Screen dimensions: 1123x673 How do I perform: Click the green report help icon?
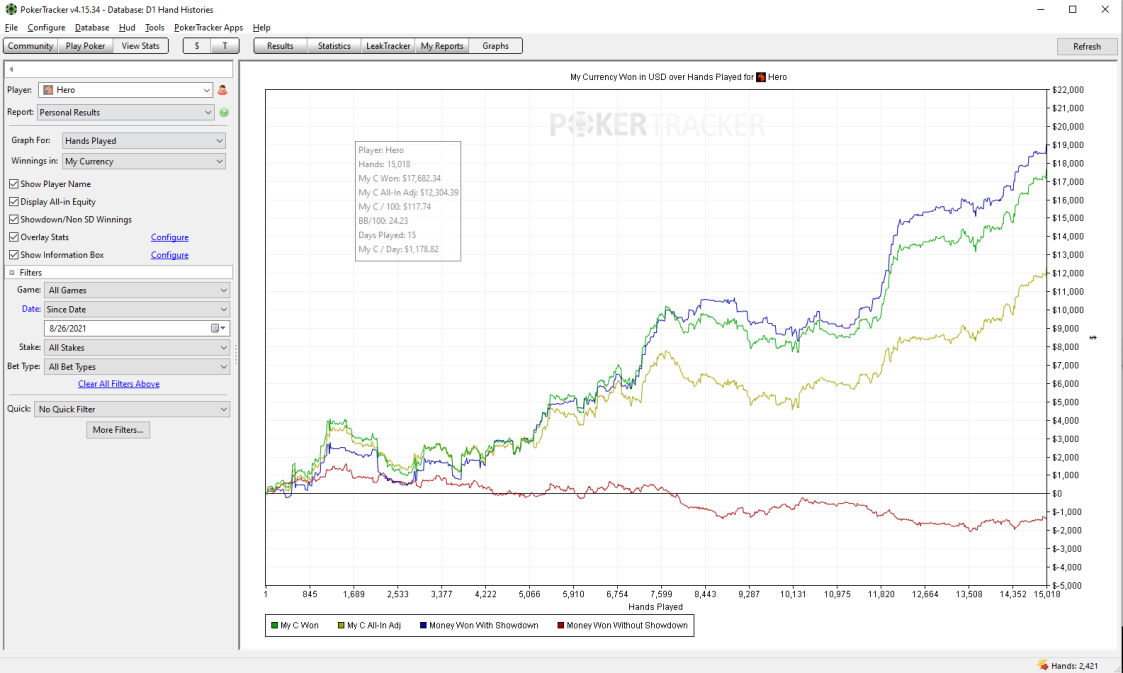point(224,112)
